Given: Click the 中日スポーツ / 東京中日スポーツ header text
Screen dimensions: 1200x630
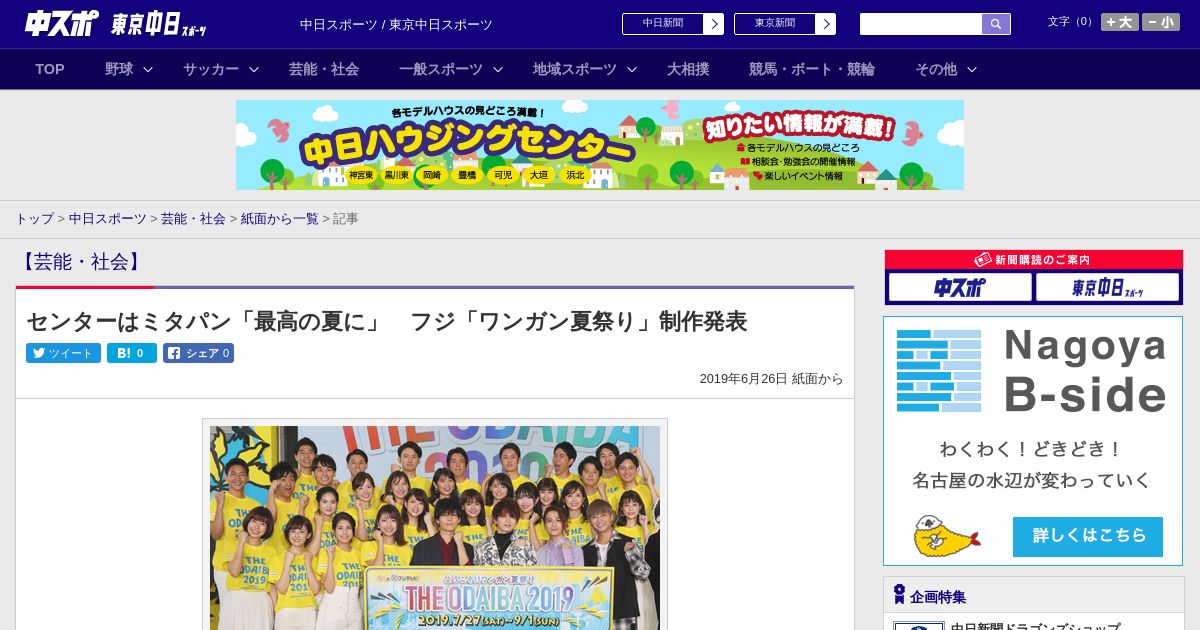Looking at the screenshot, I should pos(396,24).
